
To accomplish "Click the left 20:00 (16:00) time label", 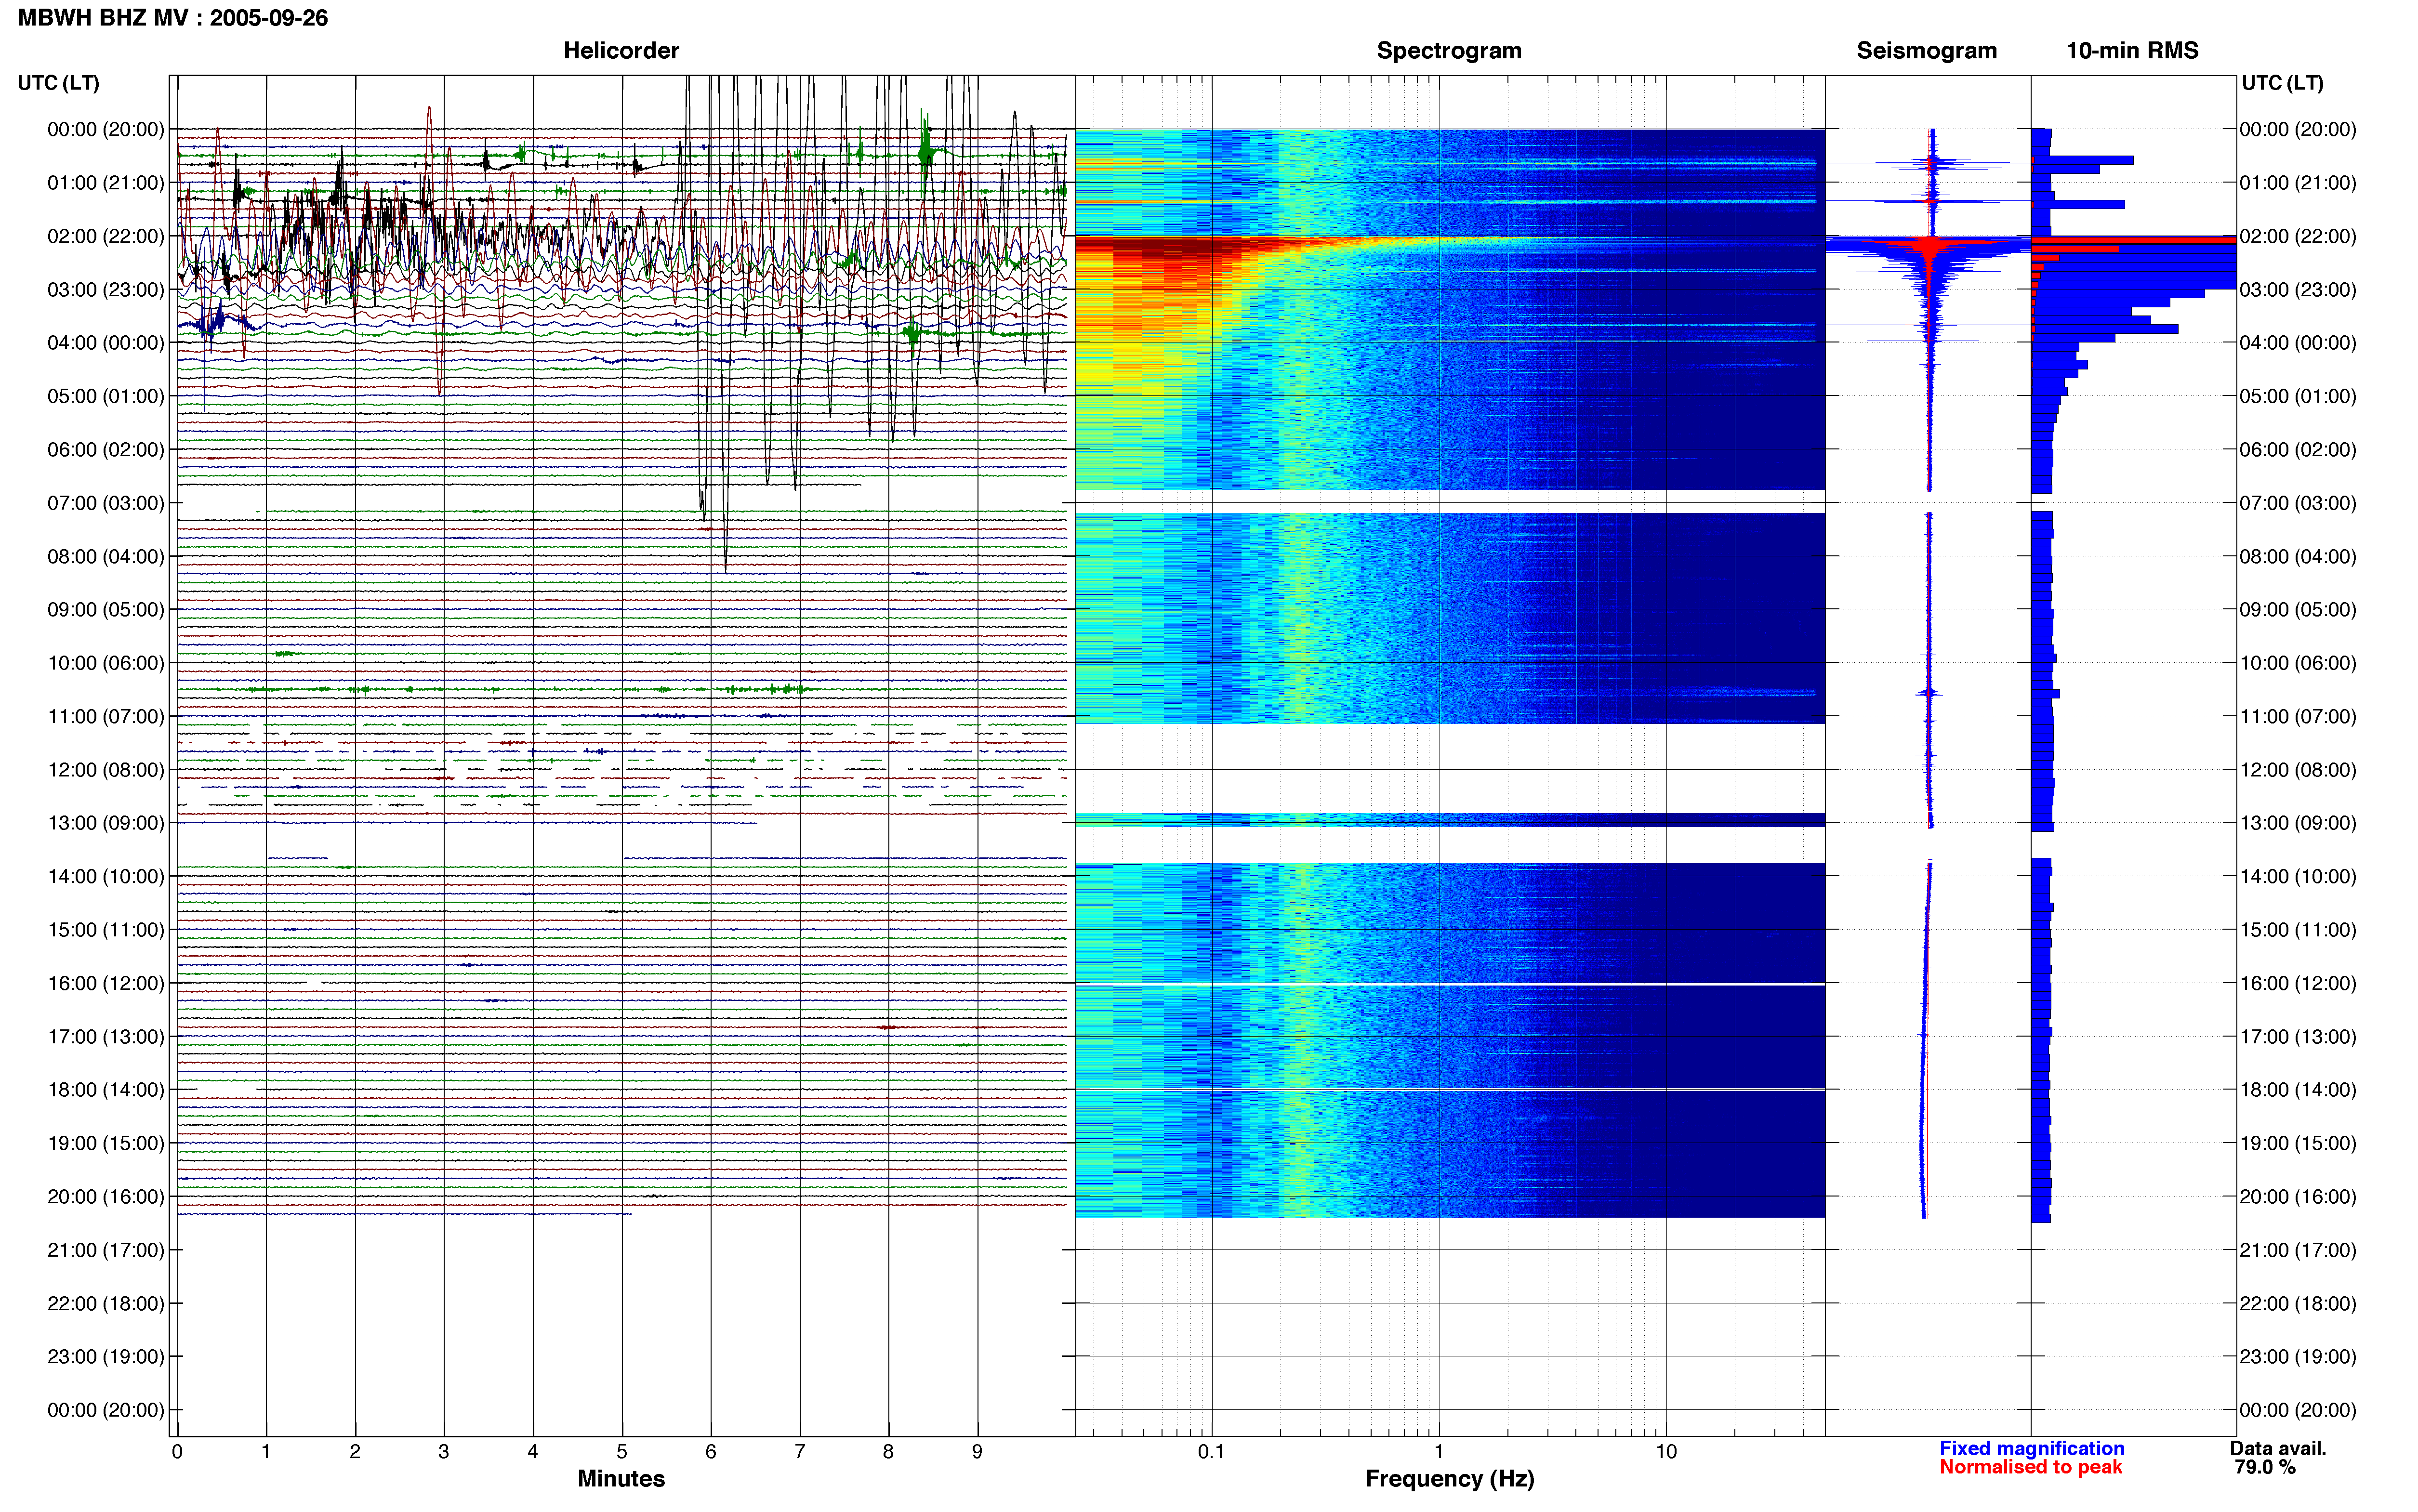I will coord(105,1197).
